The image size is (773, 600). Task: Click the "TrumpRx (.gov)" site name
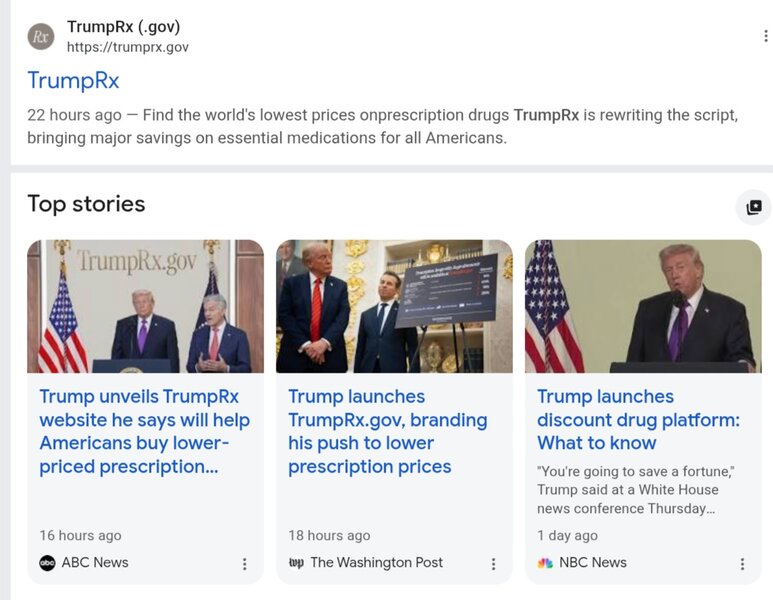coord(123,27)
